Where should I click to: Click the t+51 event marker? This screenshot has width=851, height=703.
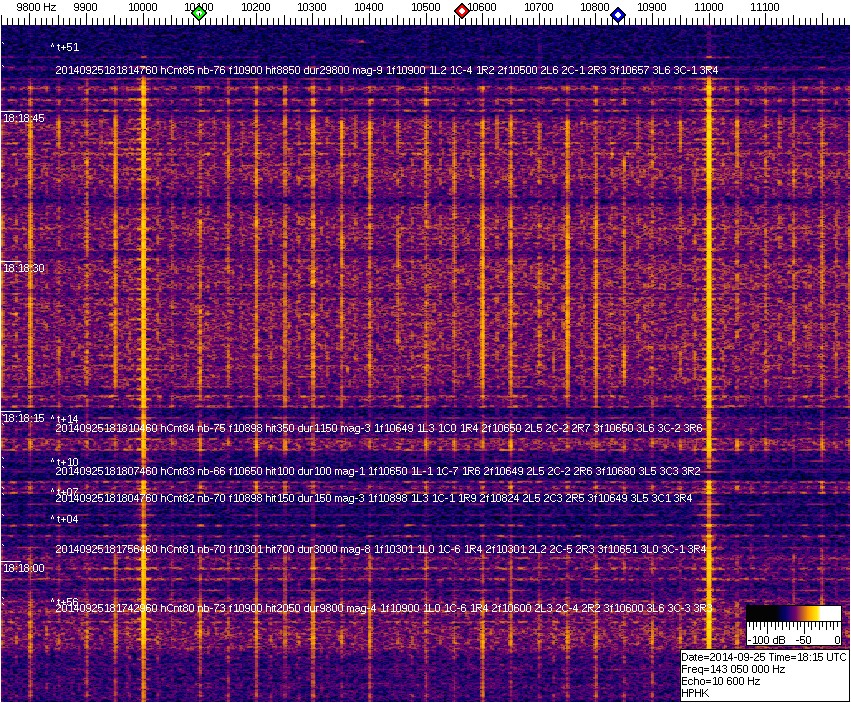(x=66, y=47)
